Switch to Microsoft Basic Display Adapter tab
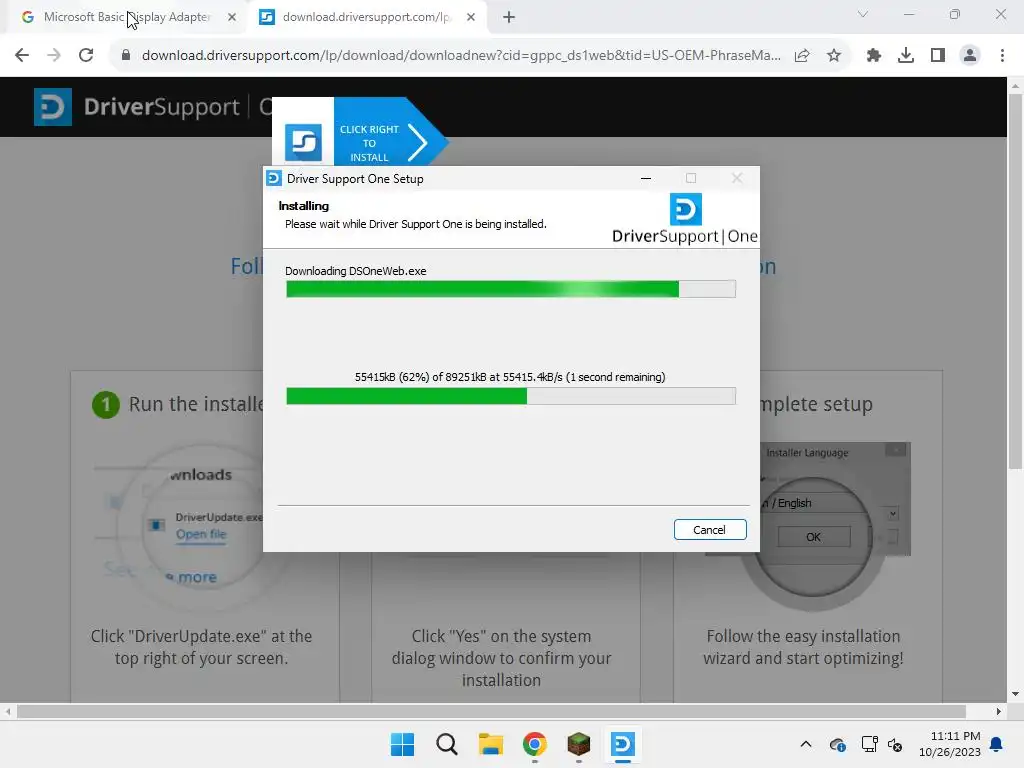Screen dimensions: 1024x768 (x=127, y=17)
